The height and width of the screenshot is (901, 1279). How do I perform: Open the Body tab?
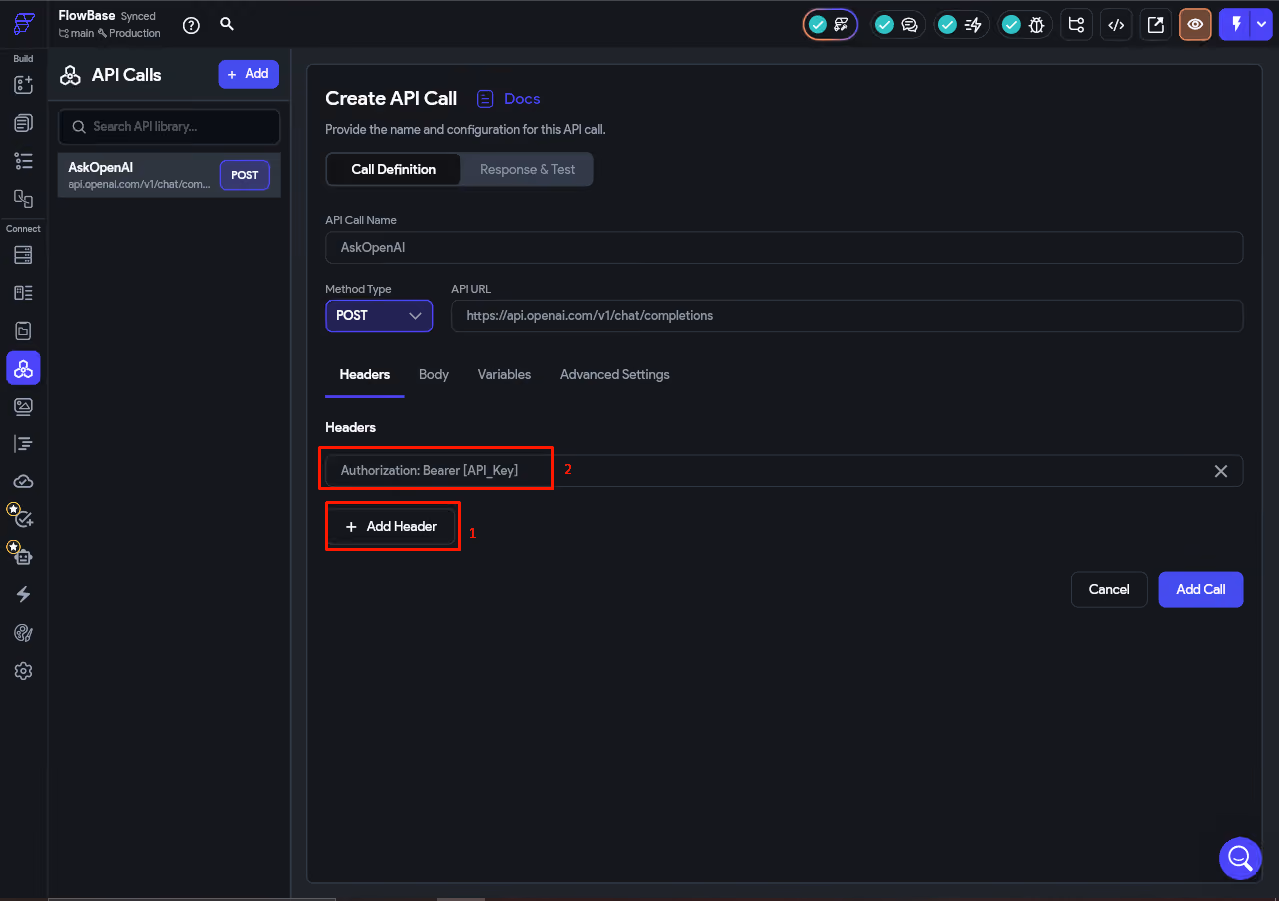pos(434,374)
